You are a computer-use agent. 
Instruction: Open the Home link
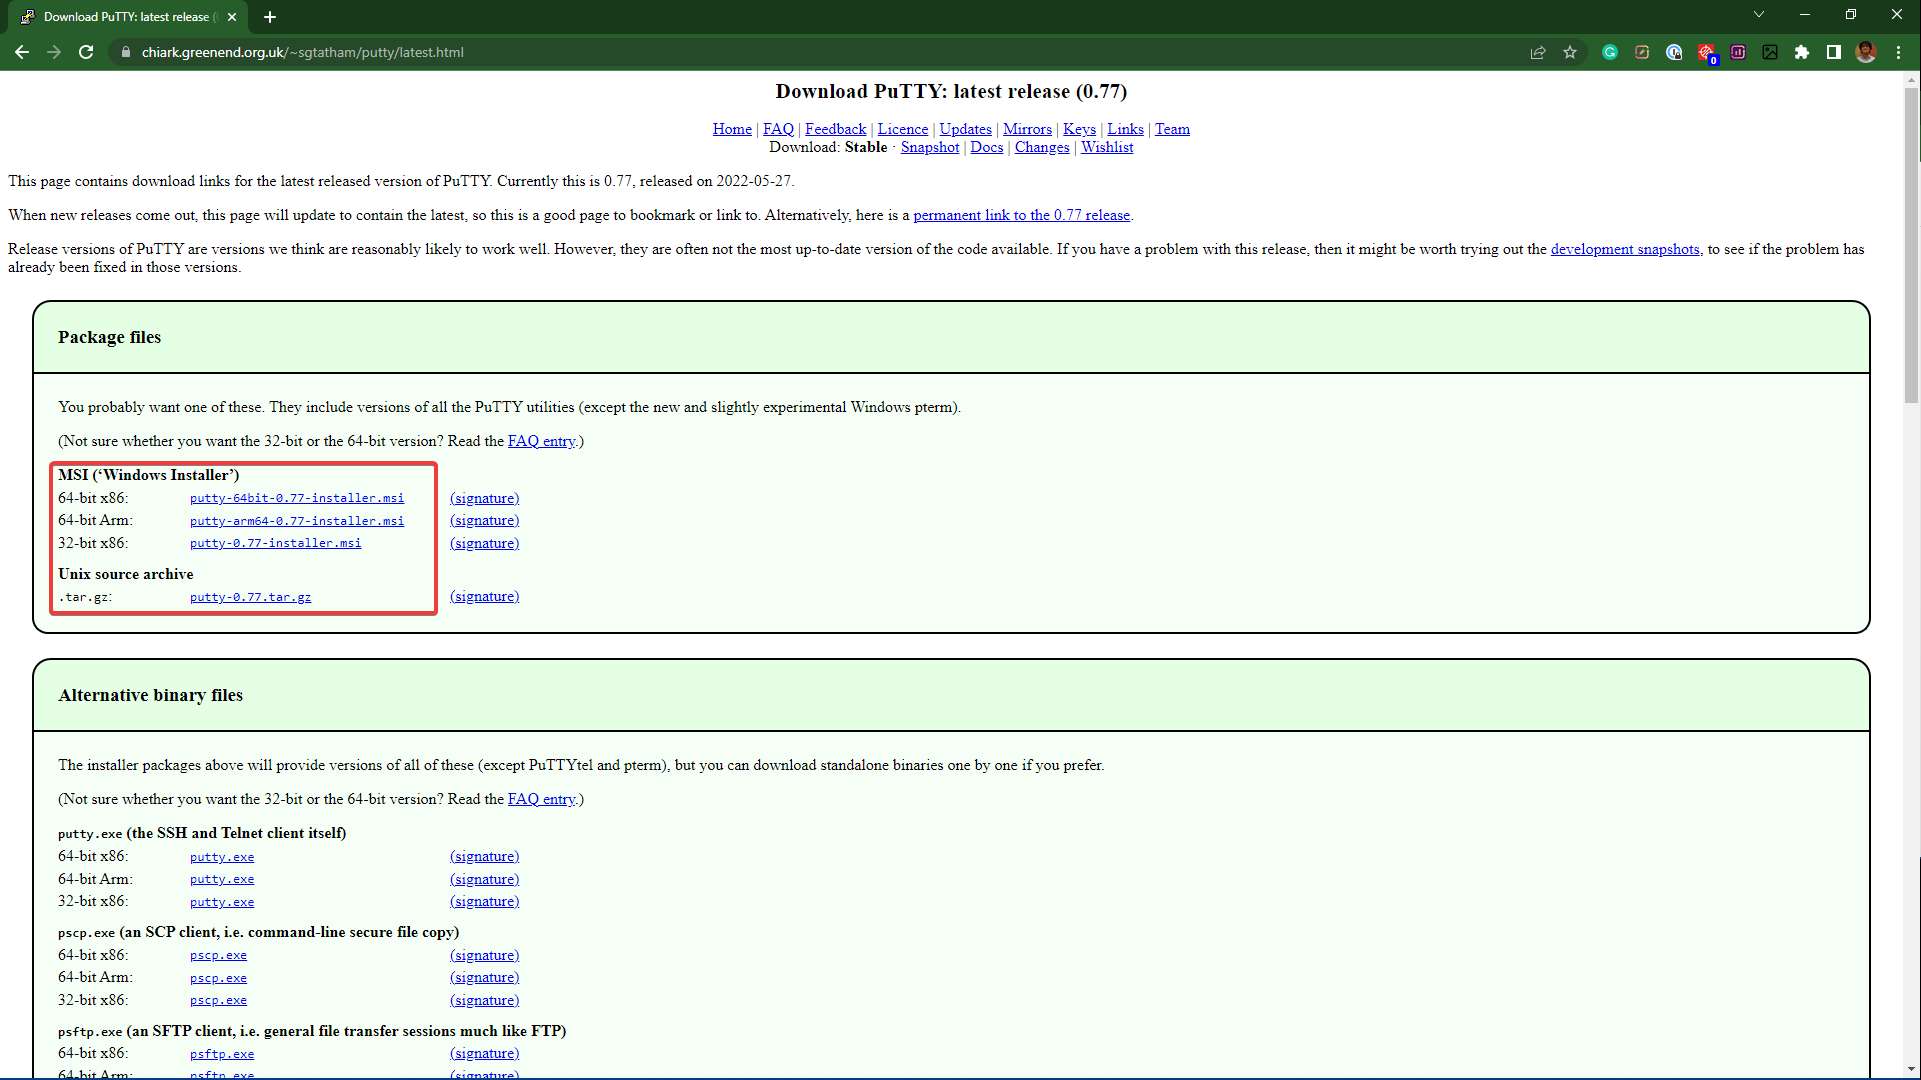(x=732, y=129)
